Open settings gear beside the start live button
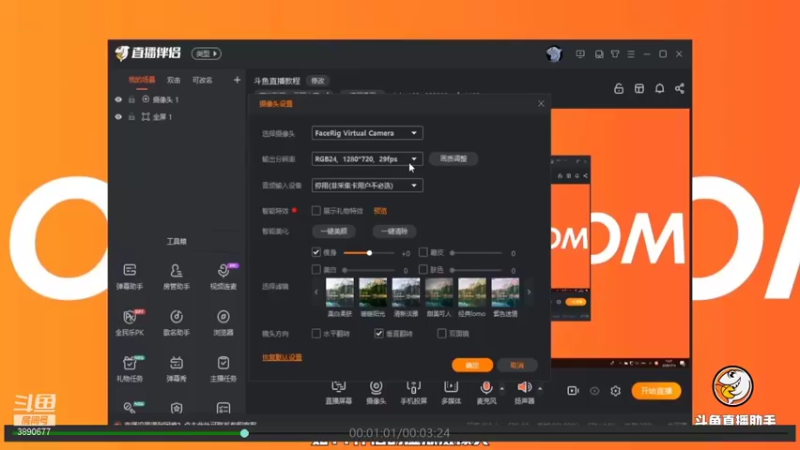 (x=616, y=391)
